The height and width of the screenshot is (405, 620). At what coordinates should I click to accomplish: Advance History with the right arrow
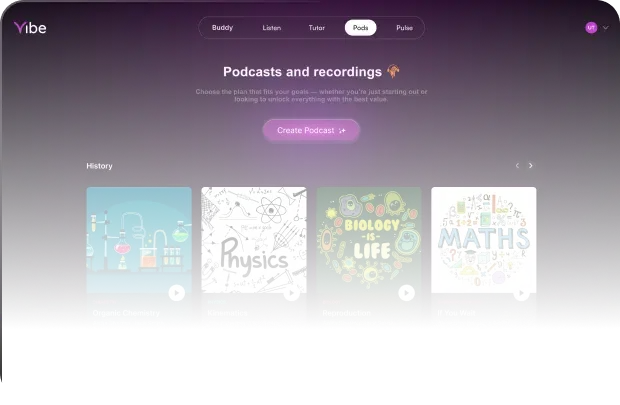coord(531,165)
